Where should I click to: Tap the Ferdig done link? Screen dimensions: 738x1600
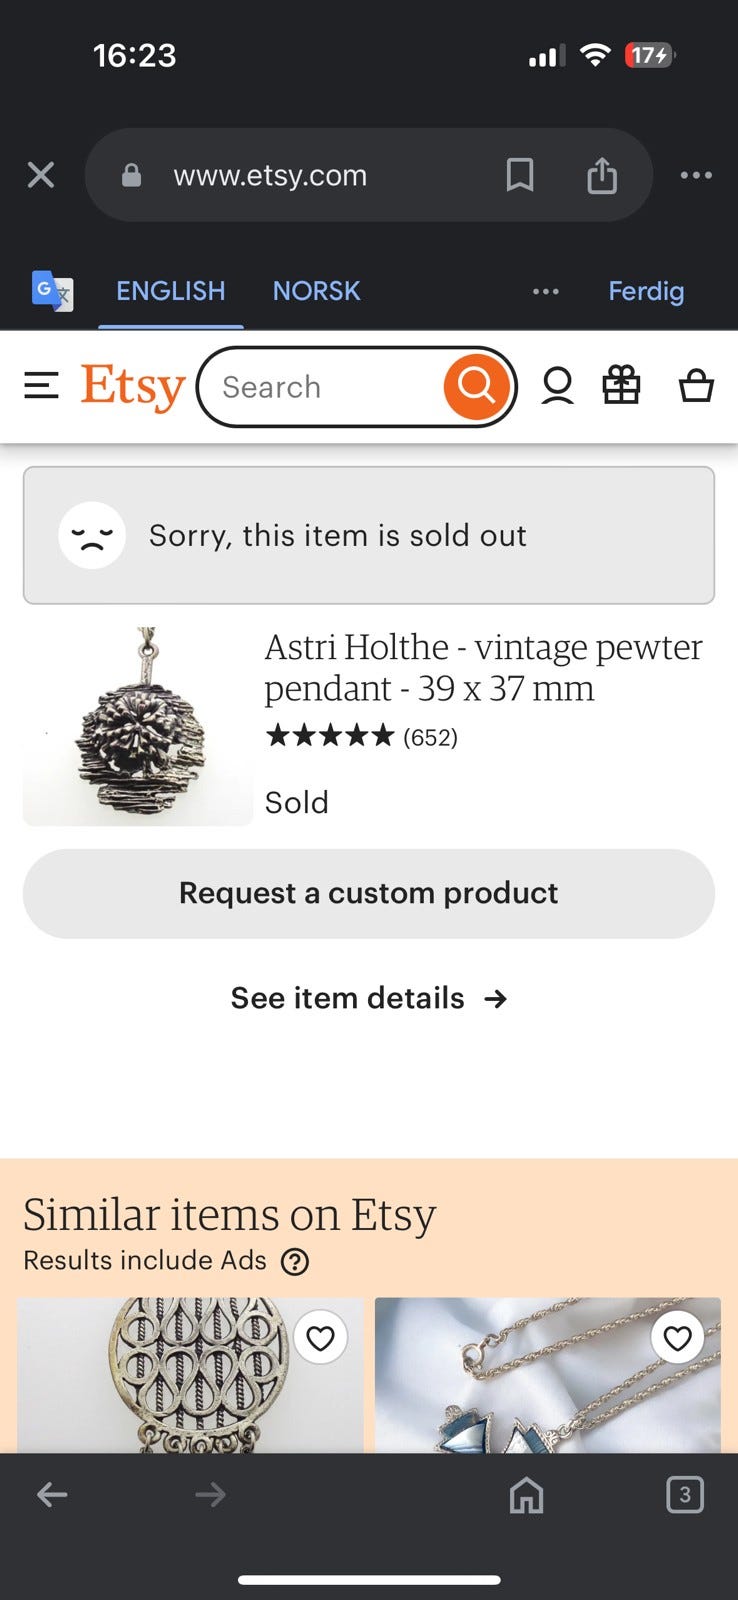(x=646, y=291)
